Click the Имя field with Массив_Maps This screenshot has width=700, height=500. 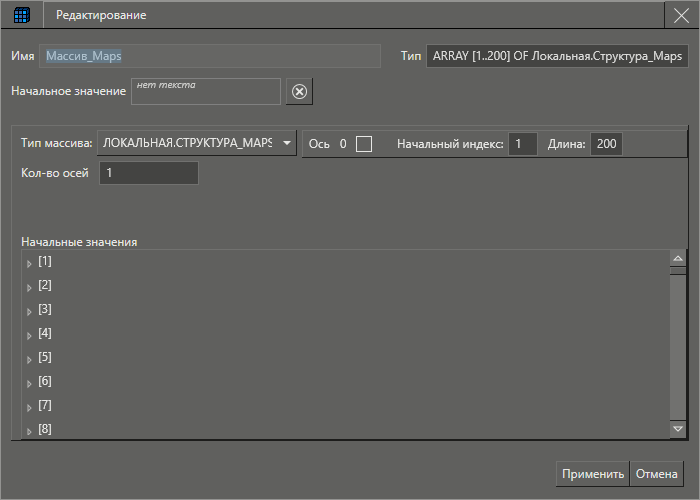coord(210,56)
